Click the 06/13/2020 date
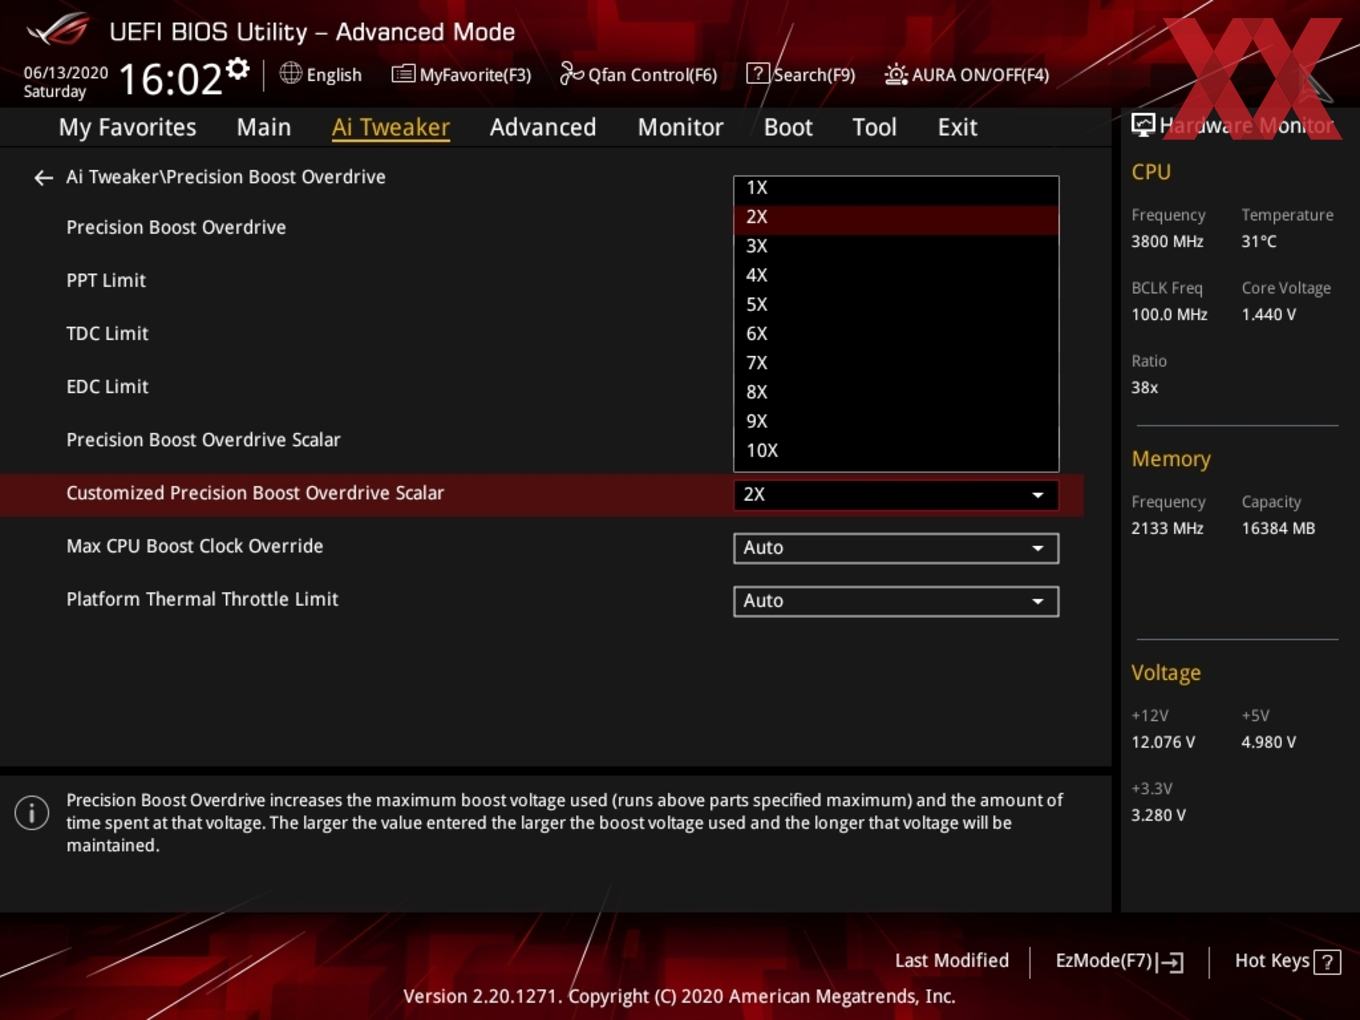The image size is (1360, 1020). click(66, 73)
